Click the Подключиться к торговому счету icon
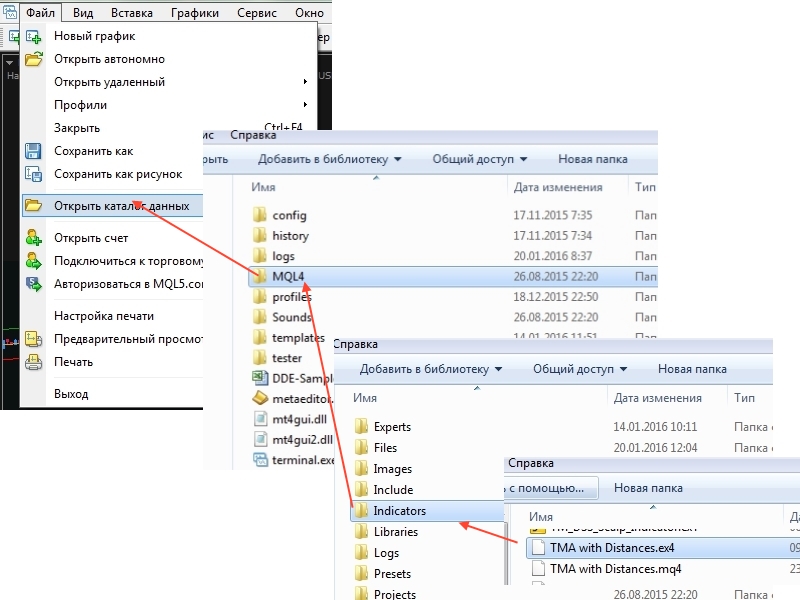800x600 pixels. (x=34, y=261)
